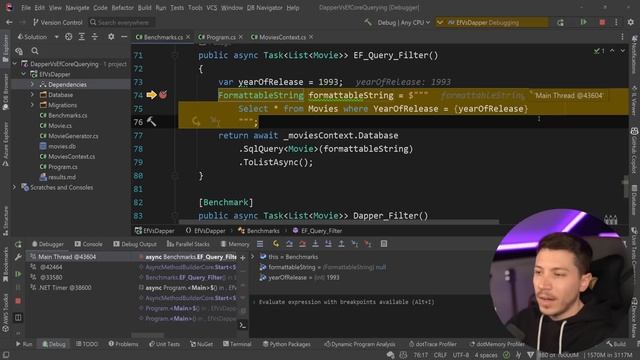The image size is (640, 360).
Task: Open the Parallel Stacks tab
Action: click(x=188, y=244)
